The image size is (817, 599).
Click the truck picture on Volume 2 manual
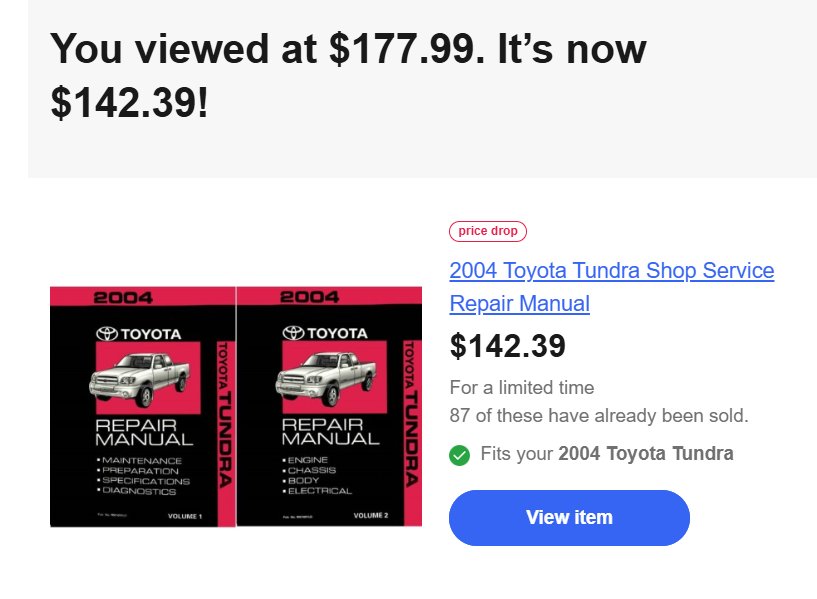pyautogui.click(x=326, y=379)
